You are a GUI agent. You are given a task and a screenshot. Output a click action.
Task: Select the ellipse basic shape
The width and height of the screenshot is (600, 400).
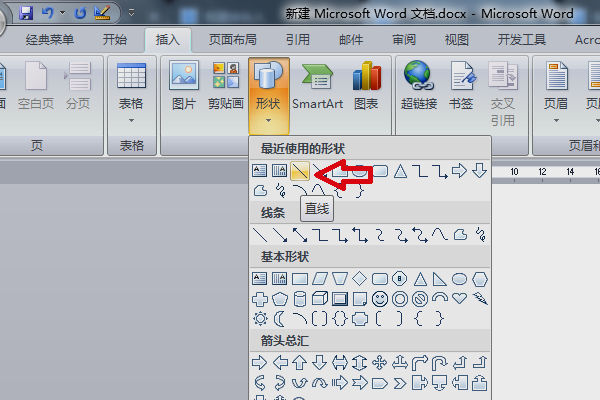[x=460, y=279]
